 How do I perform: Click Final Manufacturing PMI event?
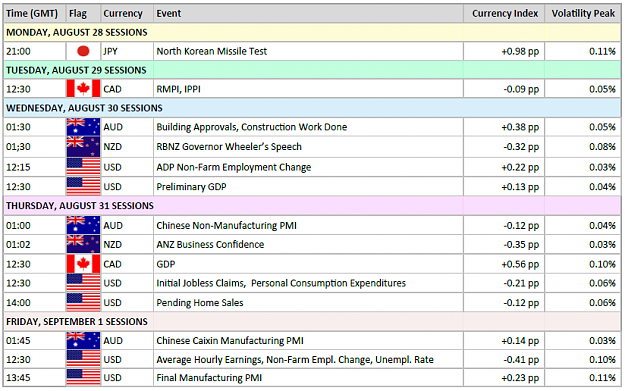click(209, 378)
